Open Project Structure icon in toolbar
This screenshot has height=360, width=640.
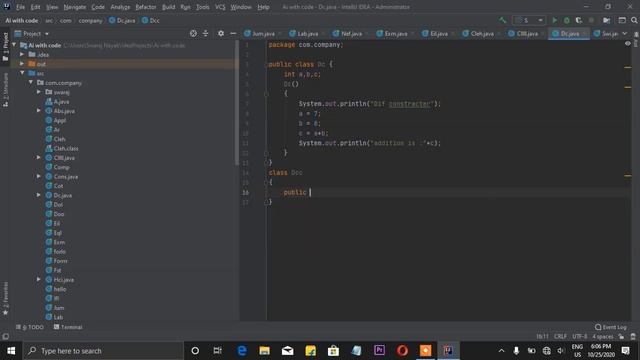point(622,20)
